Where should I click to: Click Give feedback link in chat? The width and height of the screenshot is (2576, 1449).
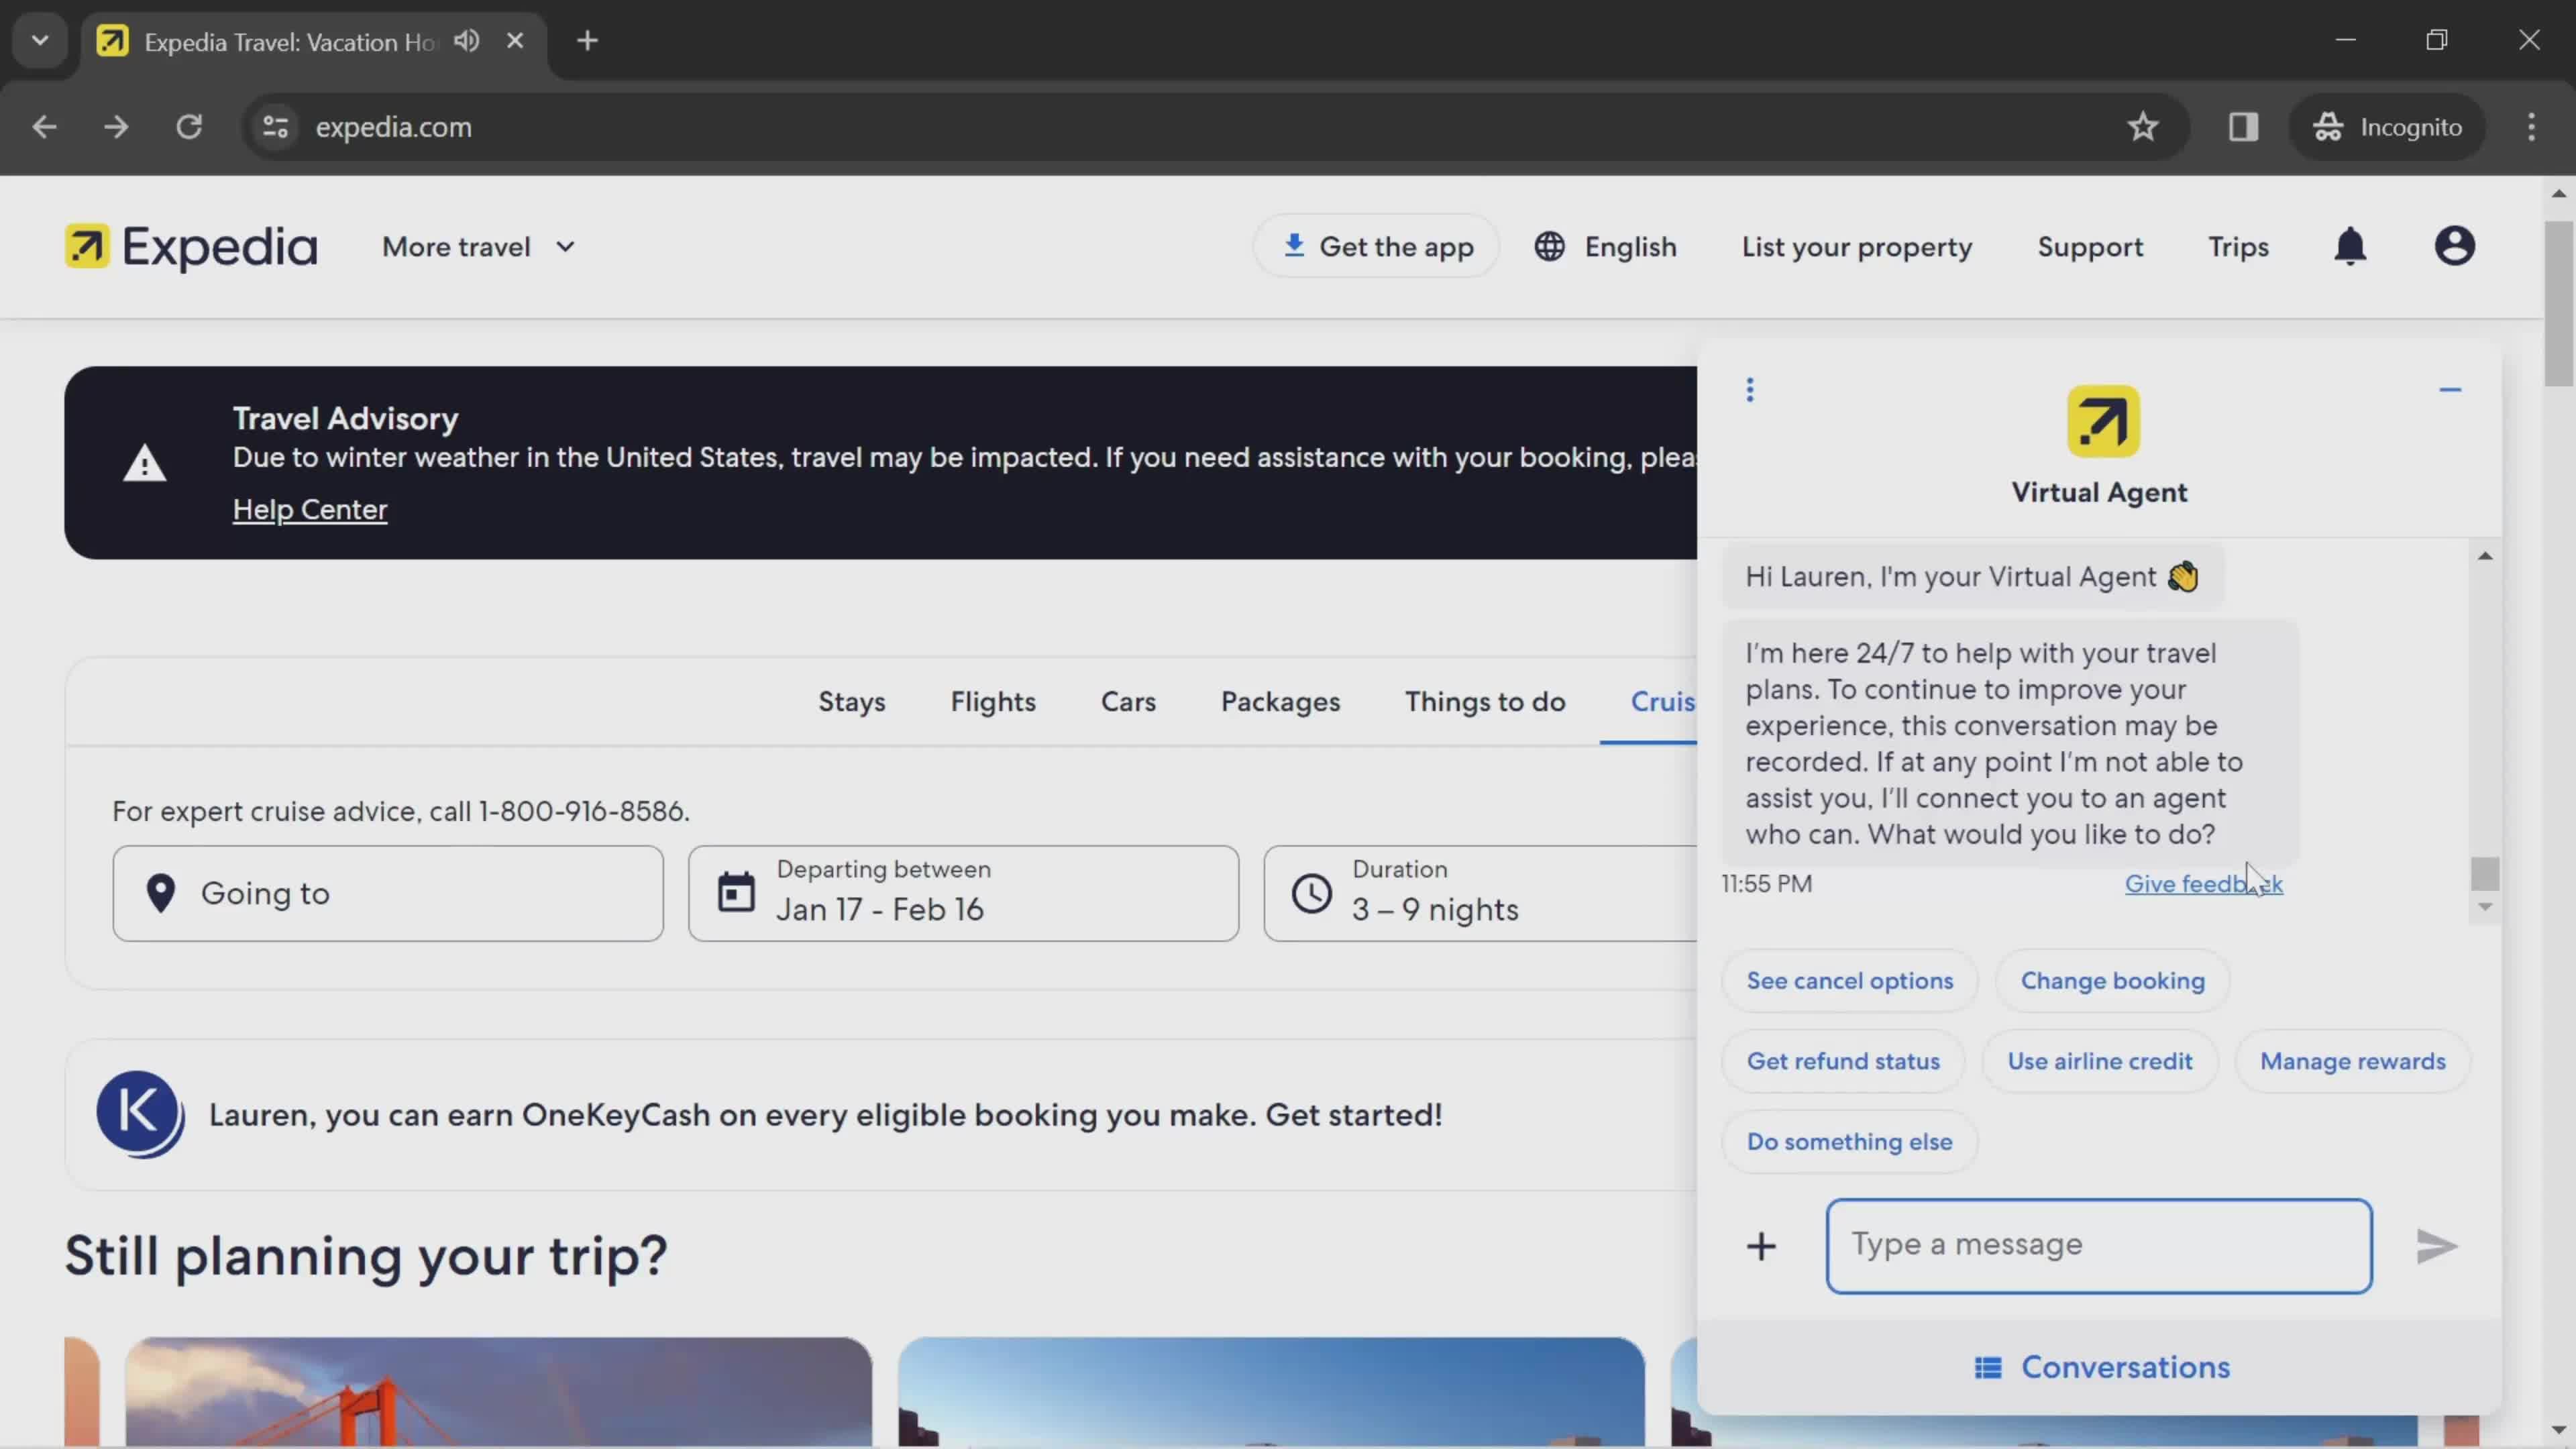pos(2204,884)
